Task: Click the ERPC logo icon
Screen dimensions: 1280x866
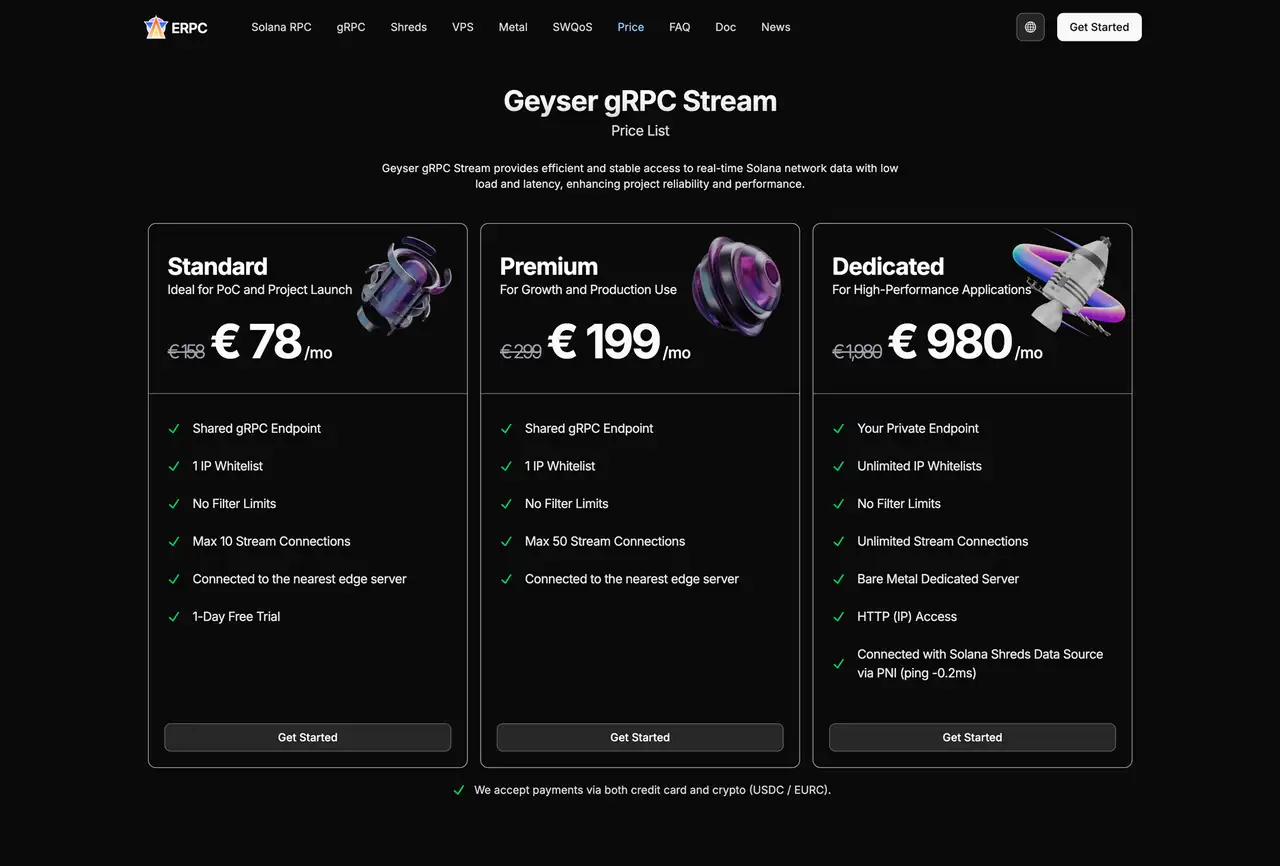Action: coord(157,27)
